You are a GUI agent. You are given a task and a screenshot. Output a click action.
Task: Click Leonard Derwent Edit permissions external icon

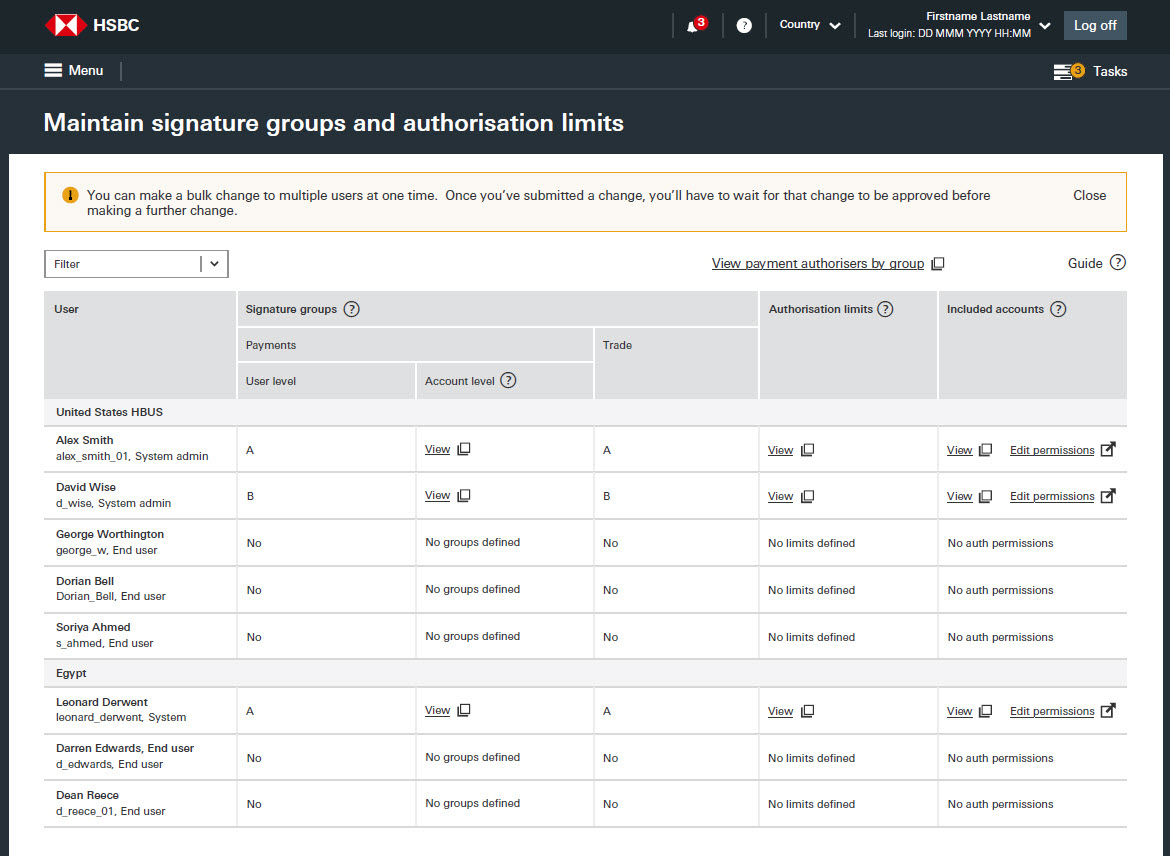tap(1108, 710)
